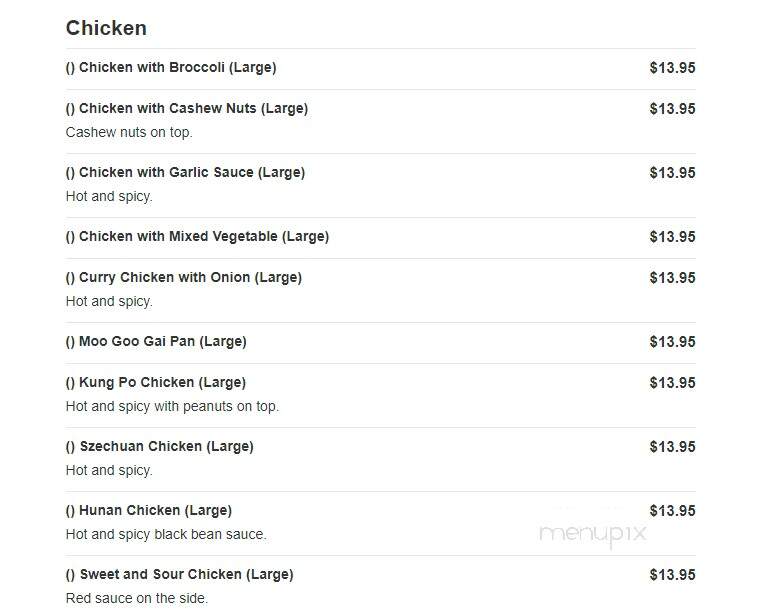The width and height of the screenshot is (772, 616).
Task: Click the price of Chicken with Broccoli
Action: [x=673, y=67]
